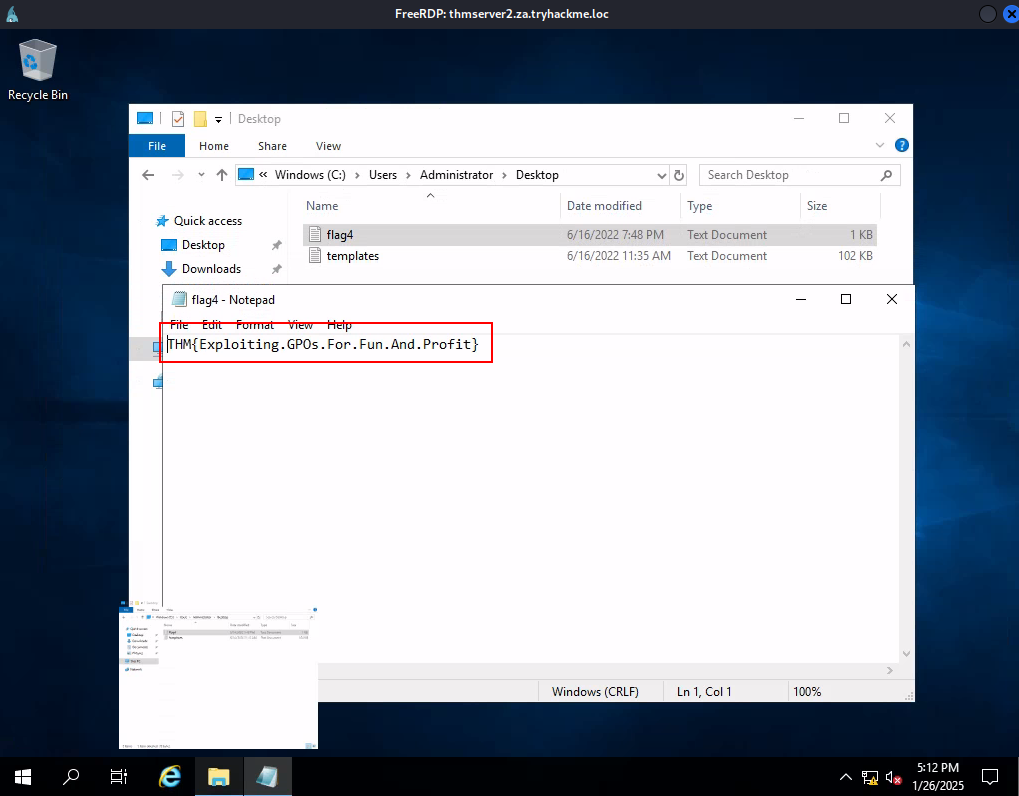Image resolution: width=1019 pixels, height=796 pixels.
Task: Open Task View on the taskbar
Action: (119, 777)
